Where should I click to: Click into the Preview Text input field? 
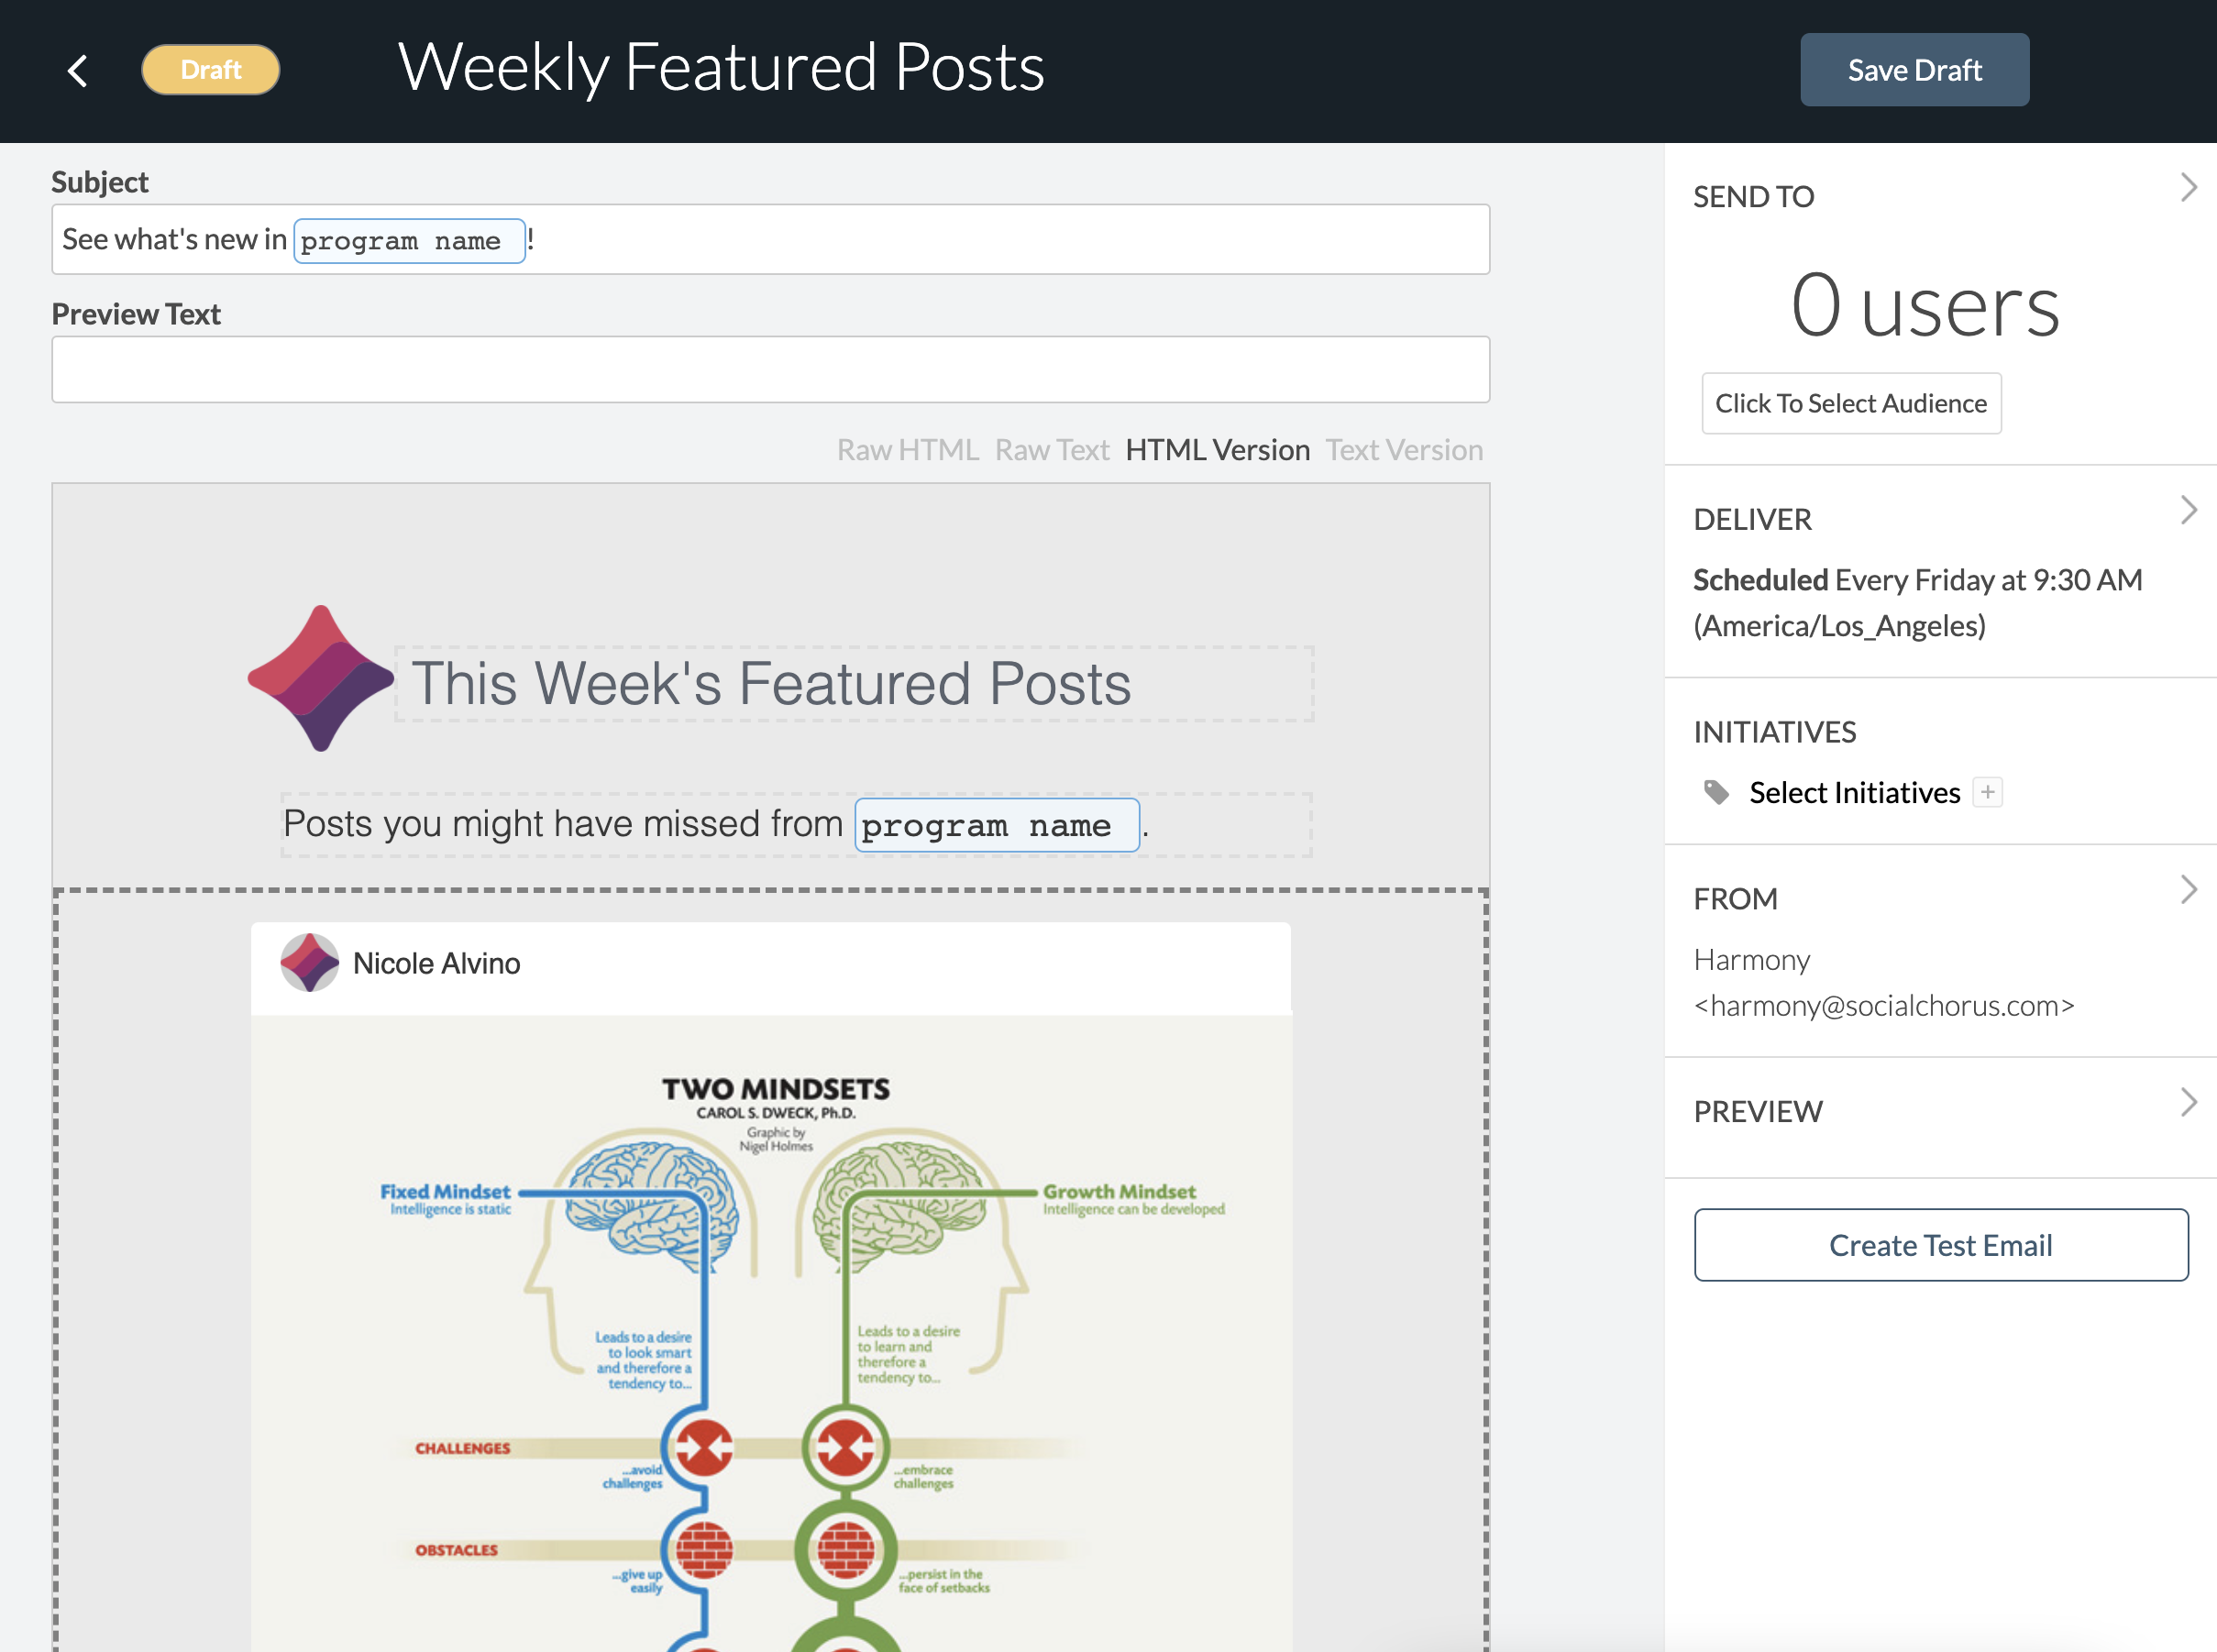click(x=770, y=370)
